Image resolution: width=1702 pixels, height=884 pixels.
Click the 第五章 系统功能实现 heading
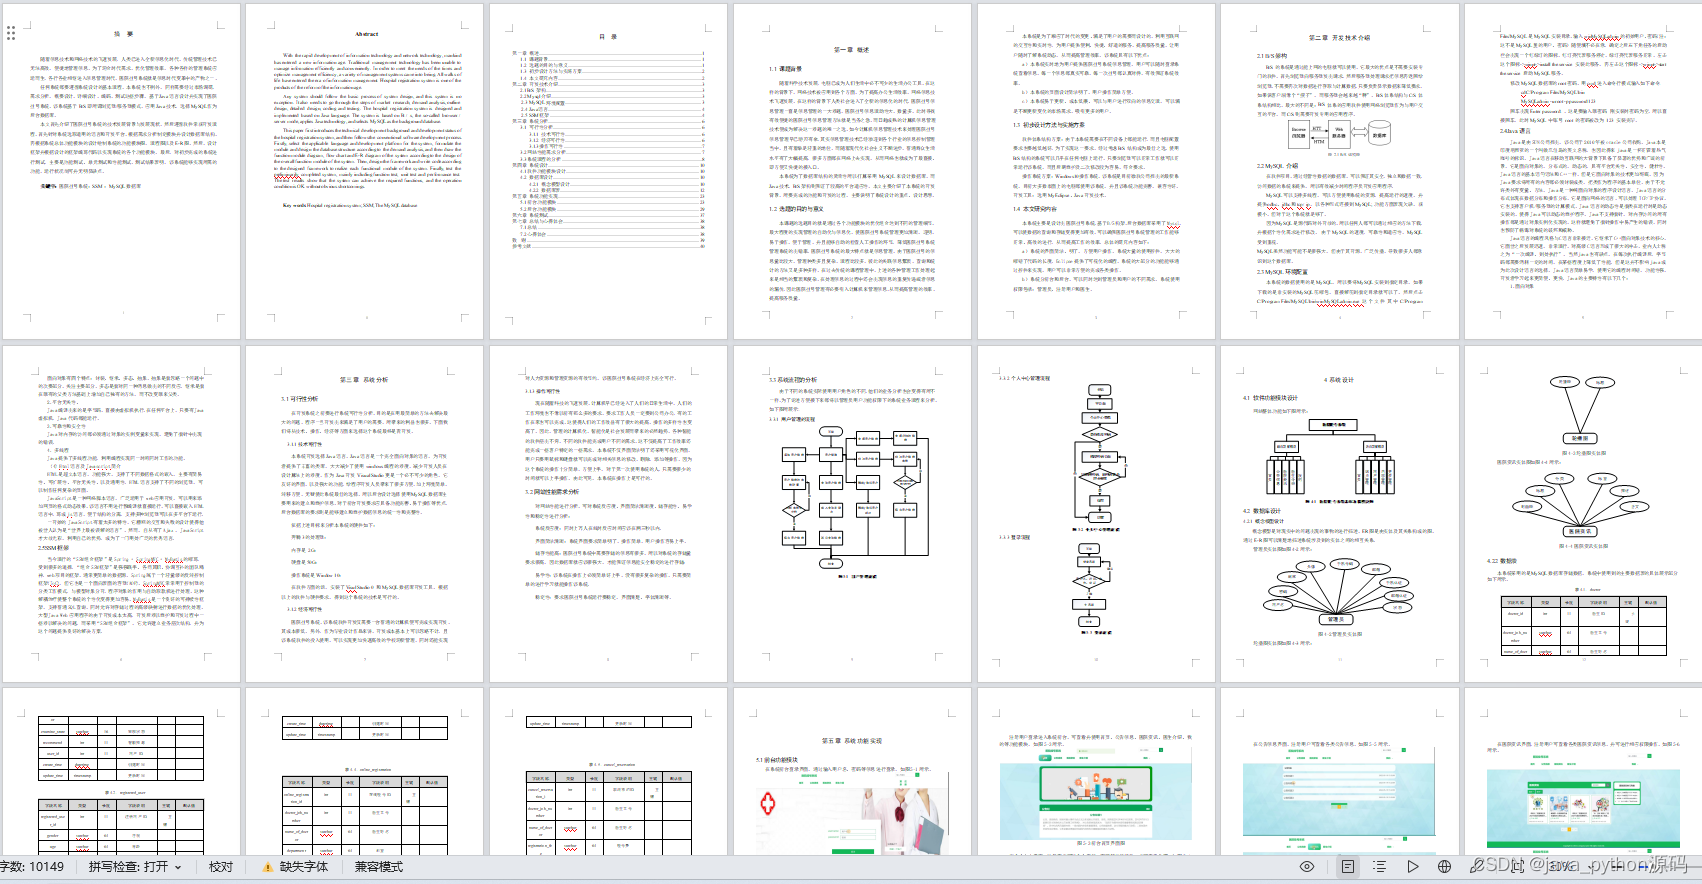[852, 741]
